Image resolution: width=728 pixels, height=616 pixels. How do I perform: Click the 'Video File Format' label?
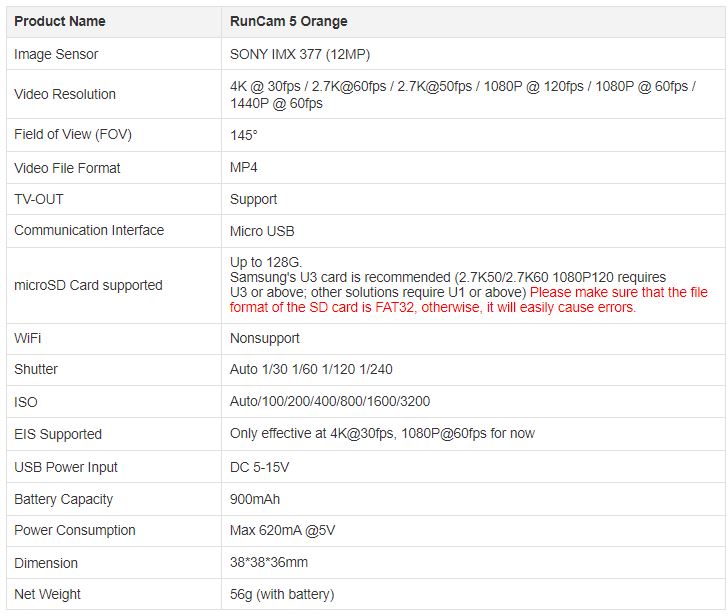(67, 168)
